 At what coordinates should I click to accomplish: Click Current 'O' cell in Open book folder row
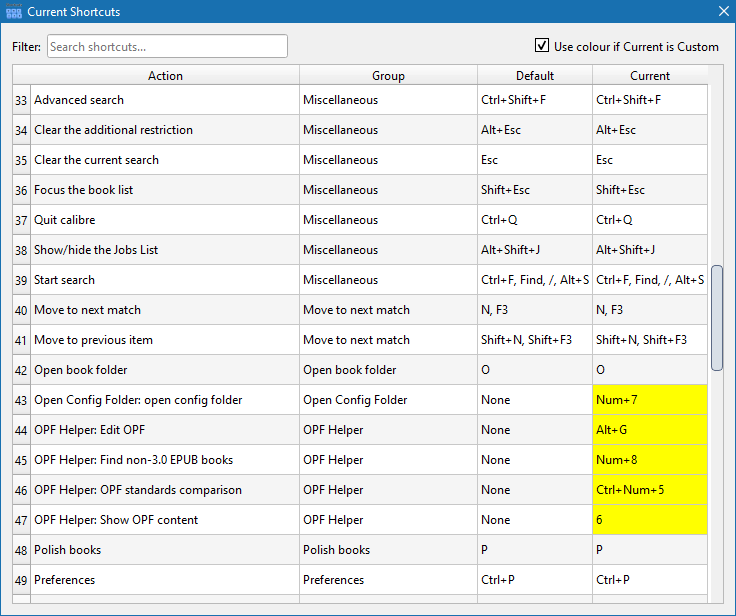(650, 370)
